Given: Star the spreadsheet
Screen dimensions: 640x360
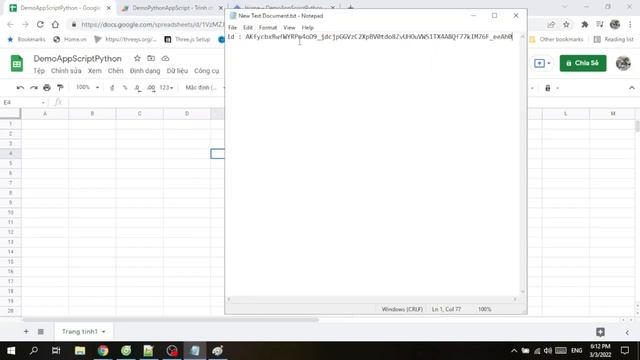Looking at the screenshot, I should [137, 58].
